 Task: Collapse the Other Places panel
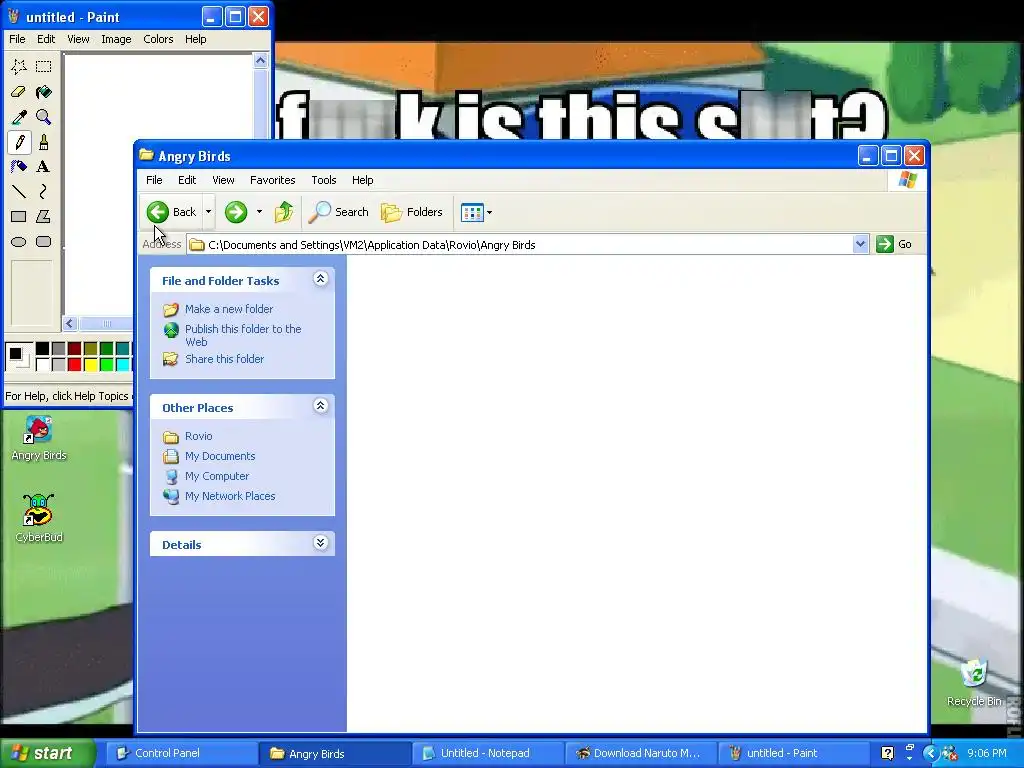[320, 406]
